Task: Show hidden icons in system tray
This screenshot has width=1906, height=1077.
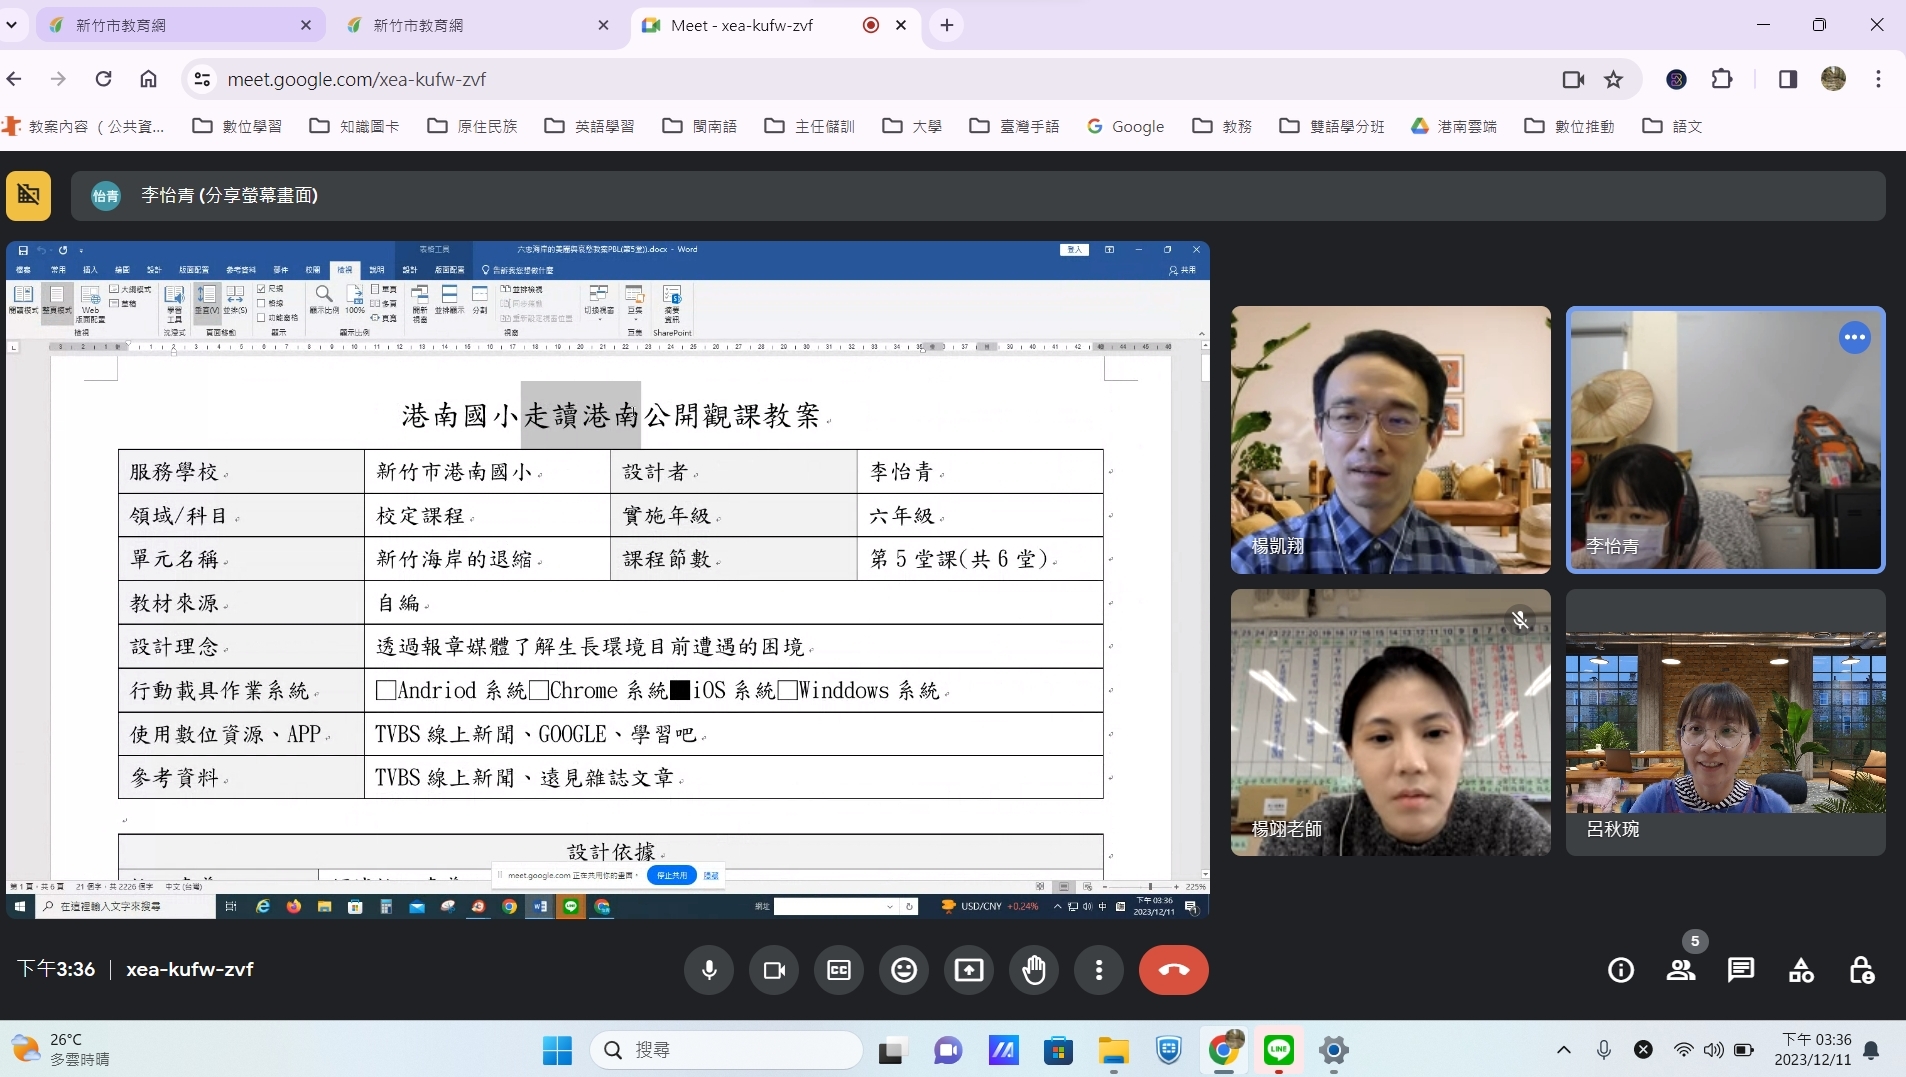Action: click(x=1564, y=1050)
